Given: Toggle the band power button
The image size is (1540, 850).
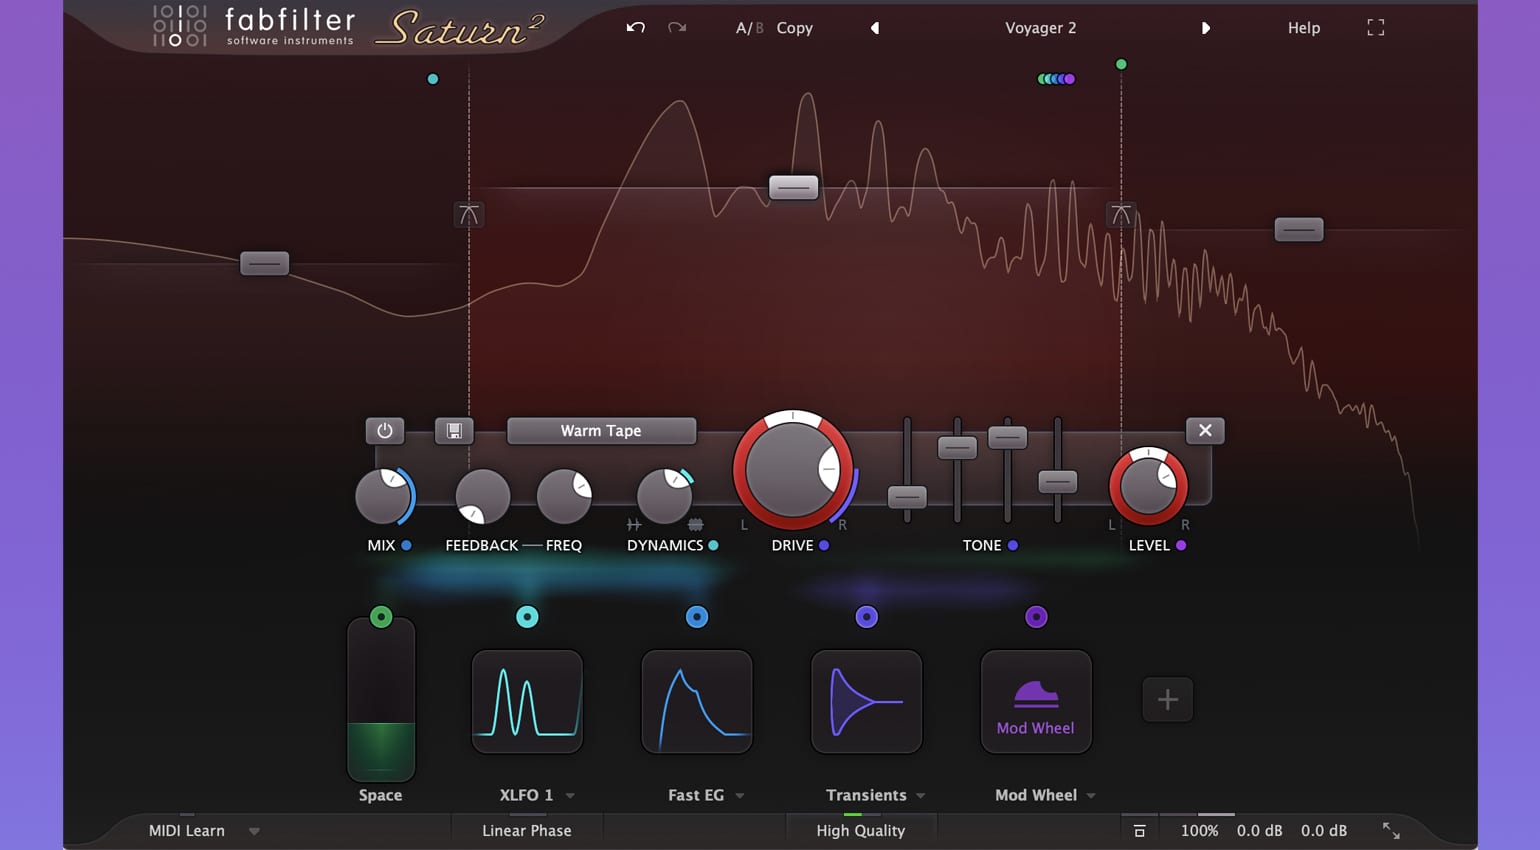Looking at the screenshot, I should pos(385,431).
